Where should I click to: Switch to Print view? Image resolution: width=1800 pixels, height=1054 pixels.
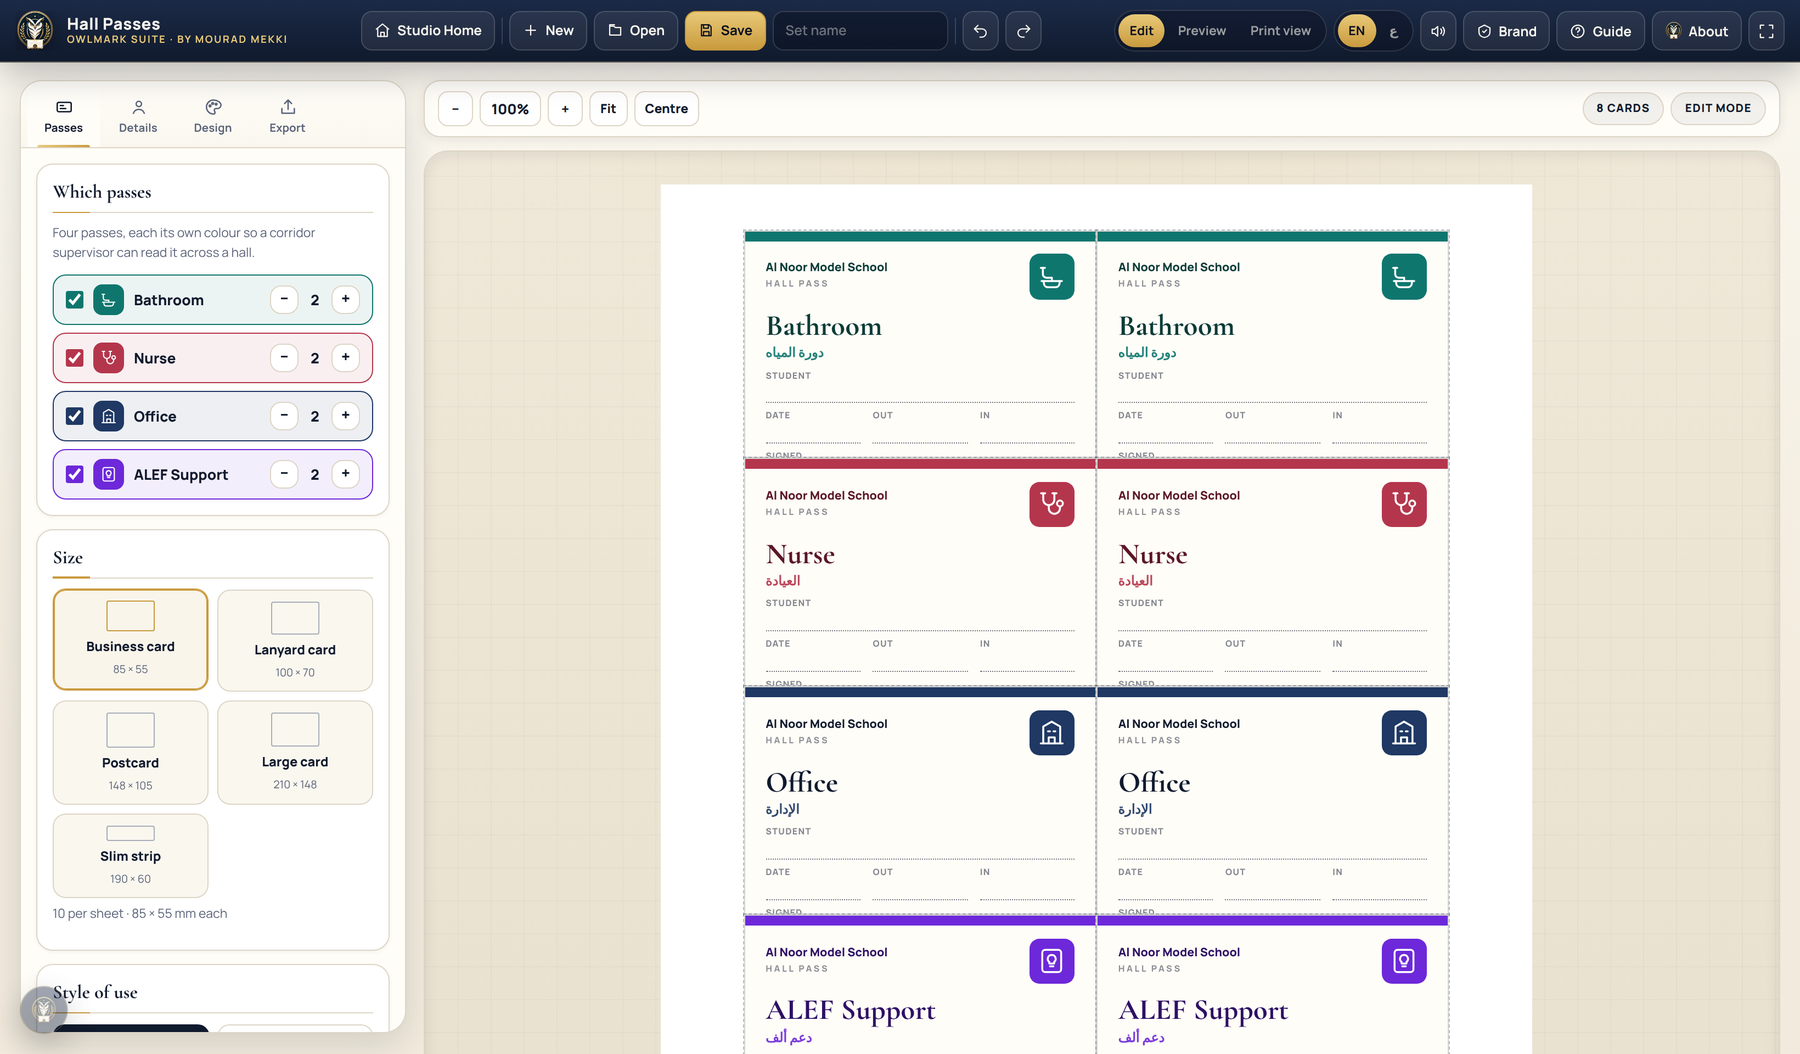pyautogui.click(x=1280, y=31)
